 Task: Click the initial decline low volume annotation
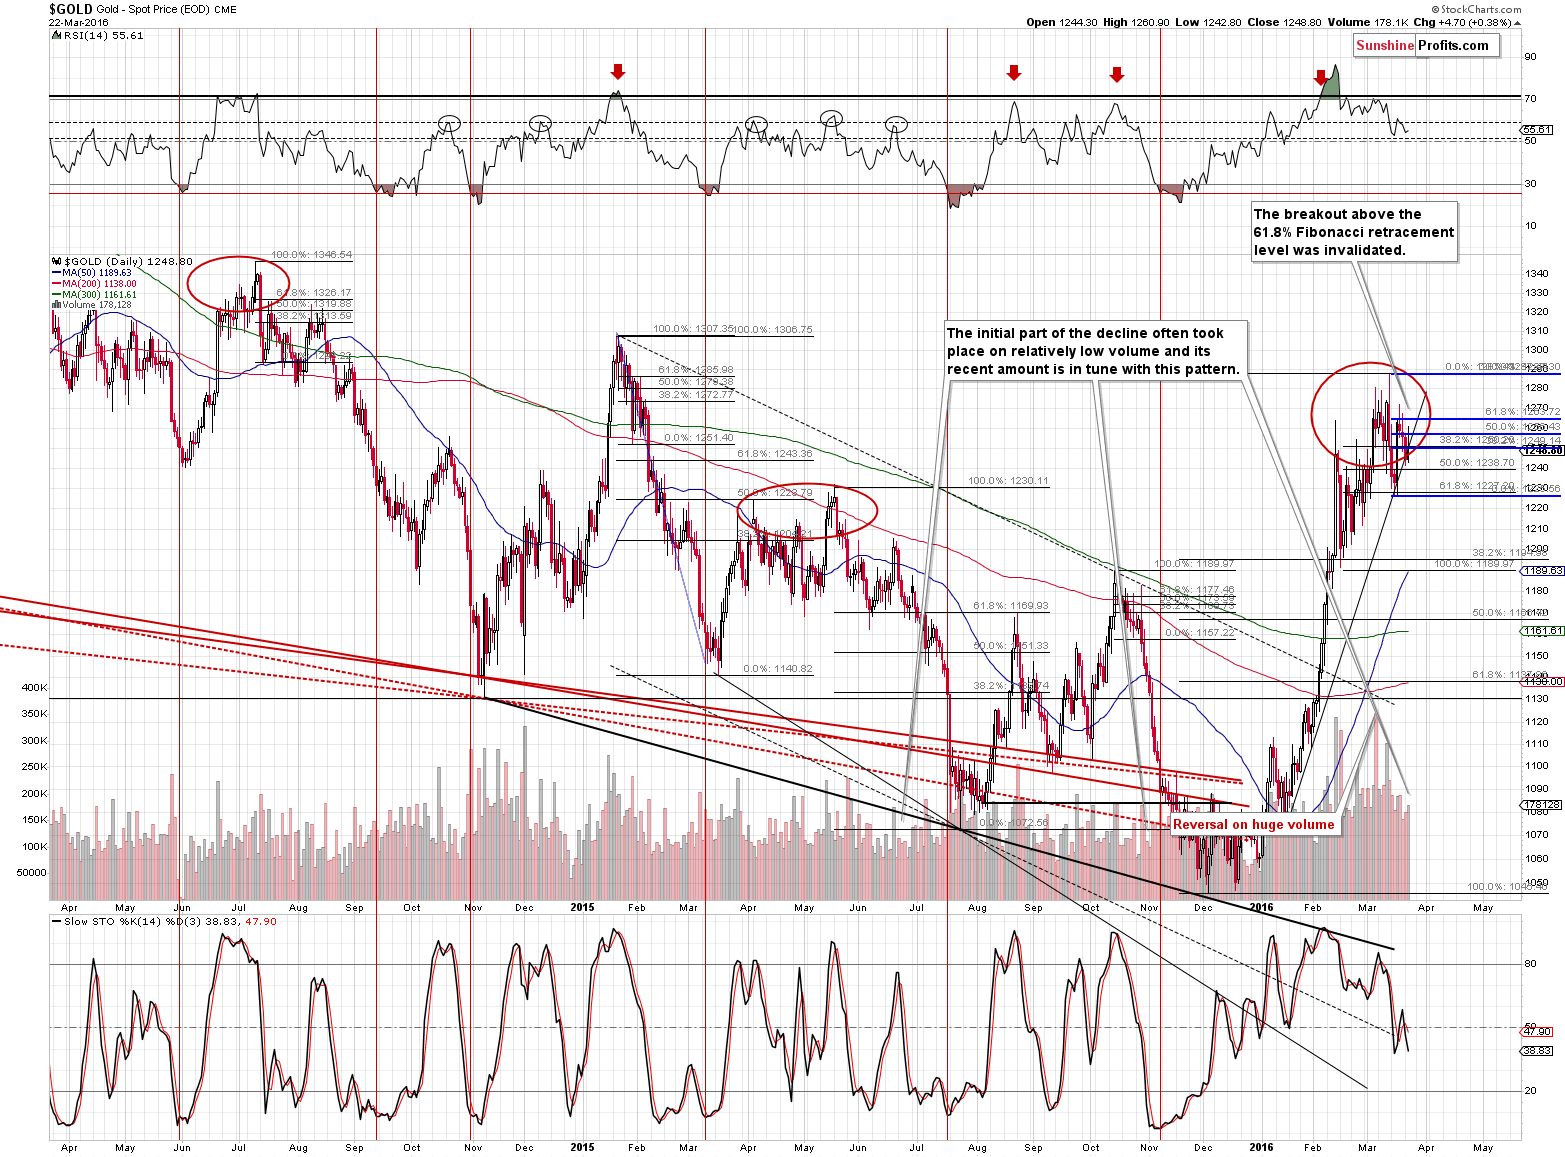pyautogui.click(x=1094, y=351)
